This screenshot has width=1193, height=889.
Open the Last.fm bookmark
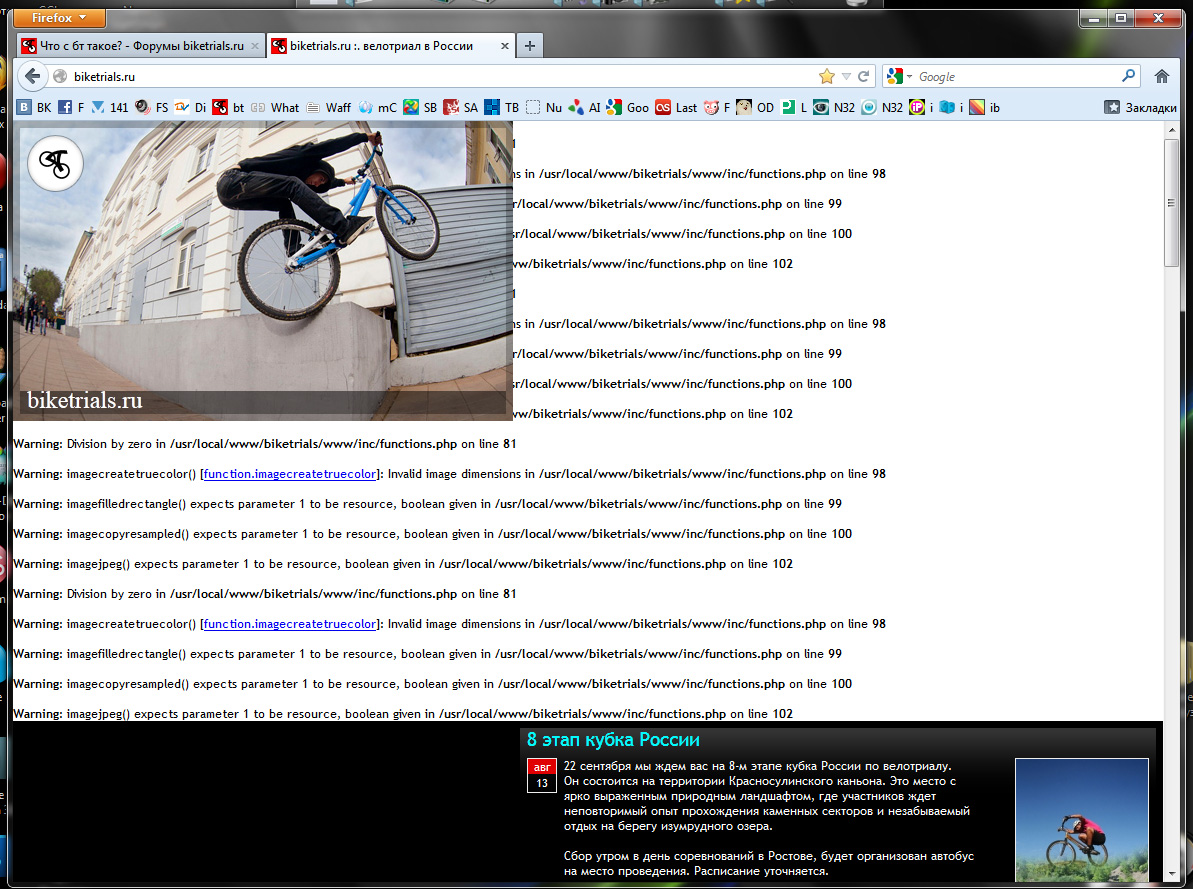point(676,107)
